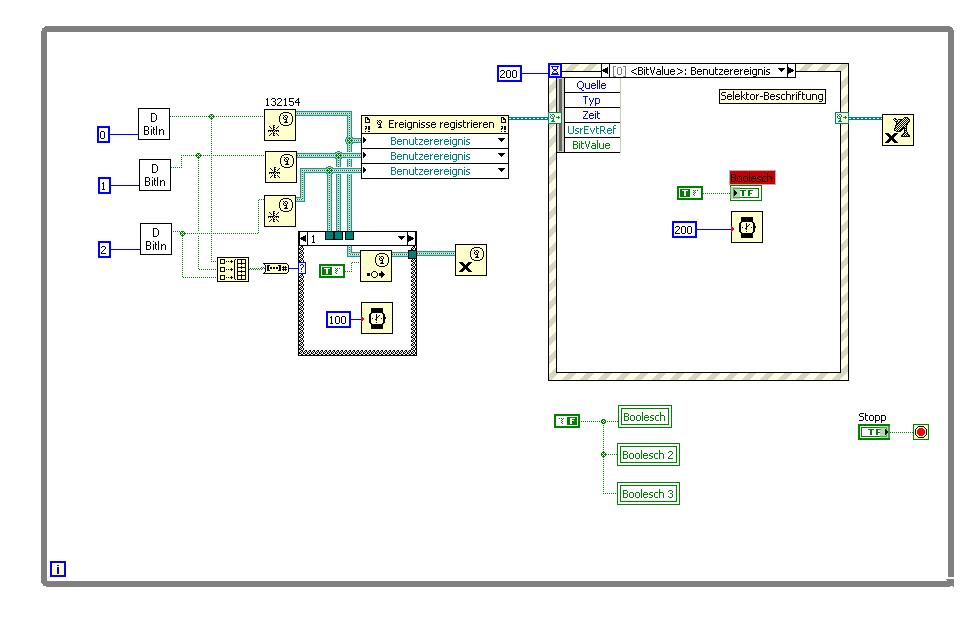Go to previous case with left arrow
Image resolution: width=977 pixels, height=626 pixels.
tap(303, 238)
